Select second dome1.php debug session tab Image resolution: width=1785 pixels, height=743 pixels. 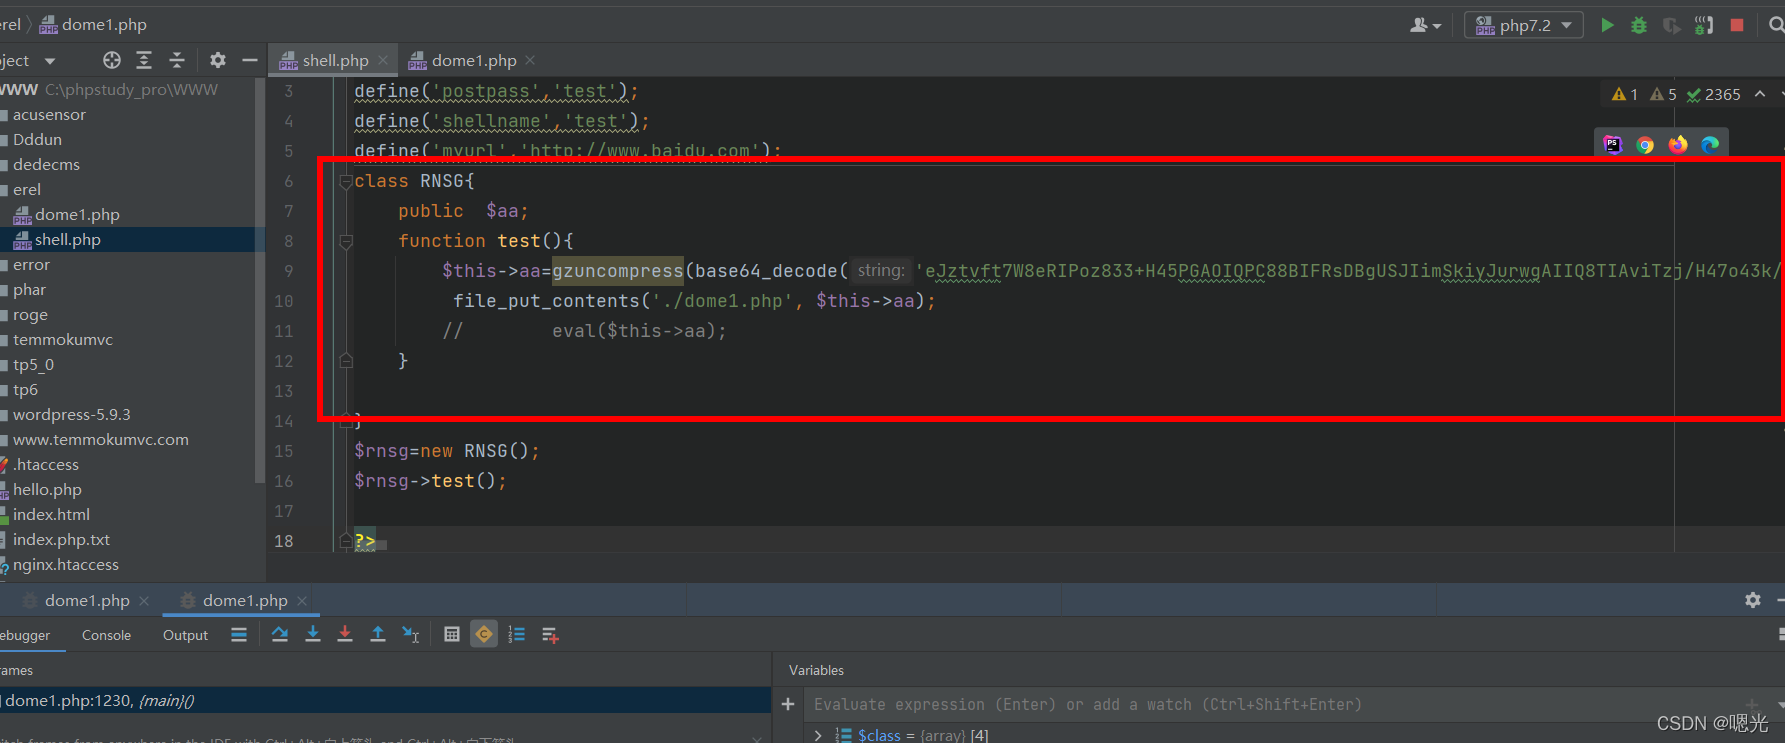pyautogui.click(x=245, y=600)
